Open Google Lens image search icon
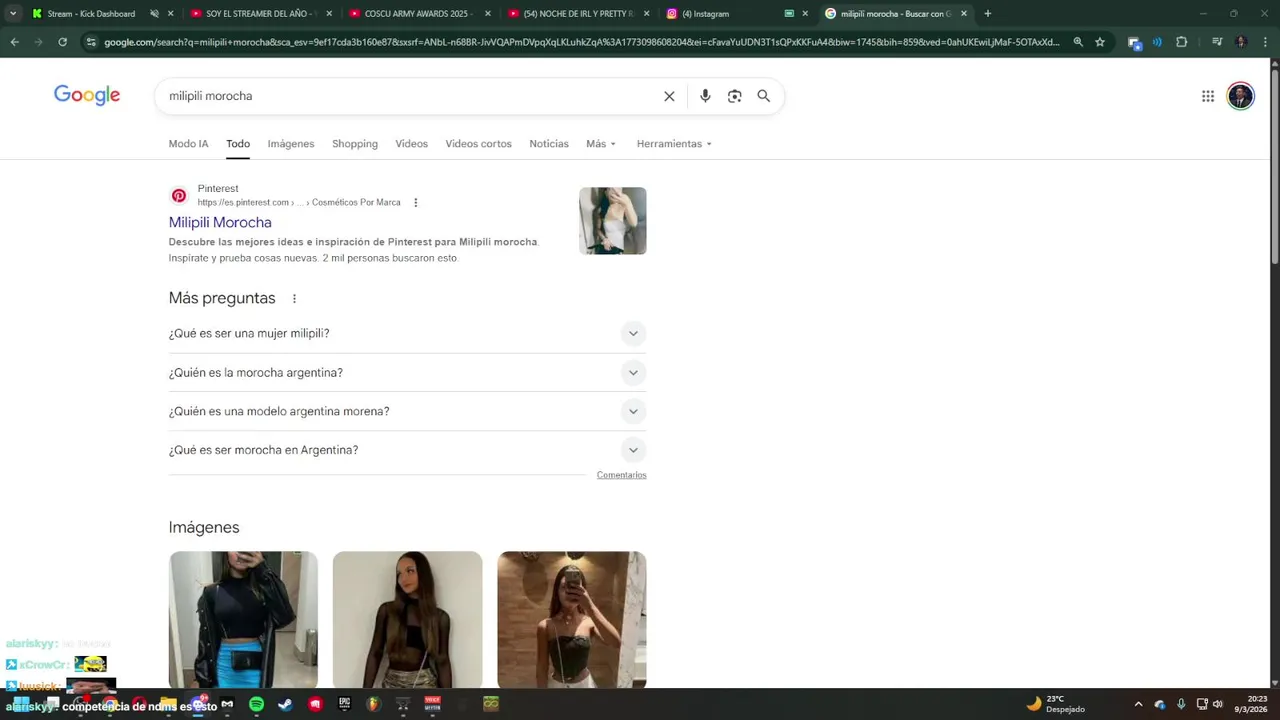This screenshot has width=1280, height=720. (x=735, y=96)
